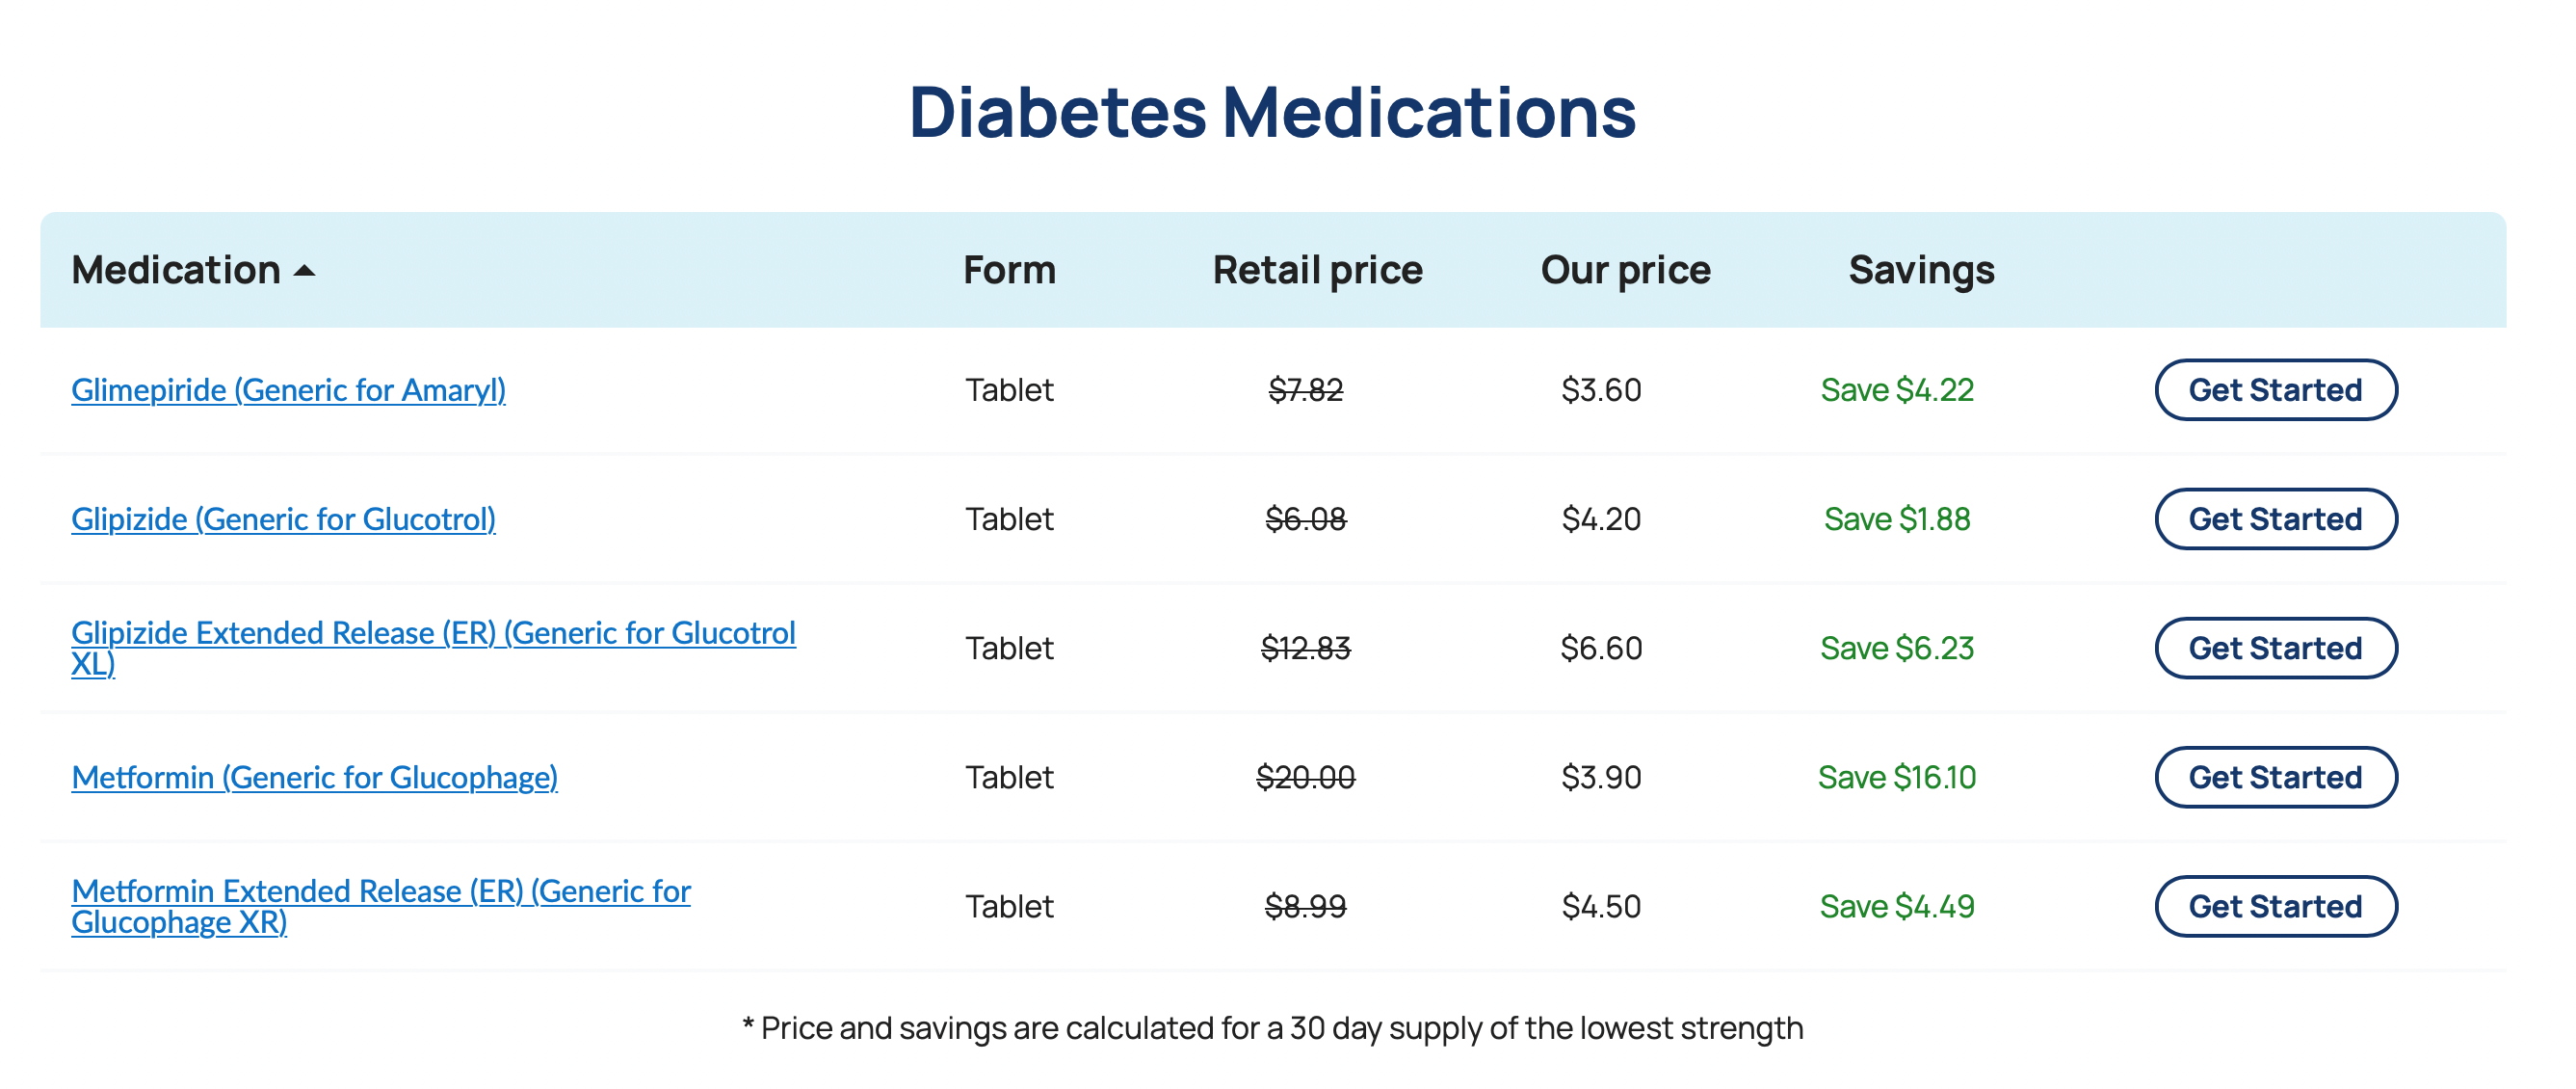This screenshot has width=2576, height=1089.
Task: Click the Retail price column header
Action: pyautogui.click(x=1317, y=271)
